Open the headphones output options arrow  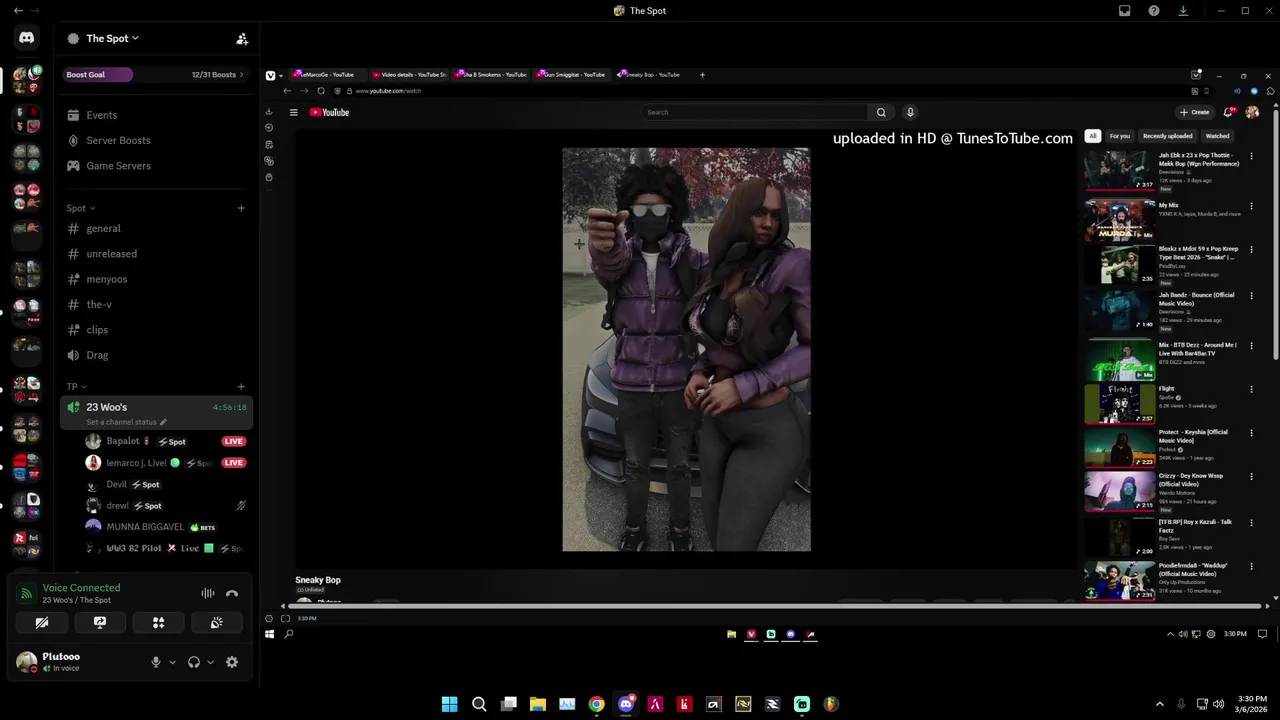coord(210,662)
